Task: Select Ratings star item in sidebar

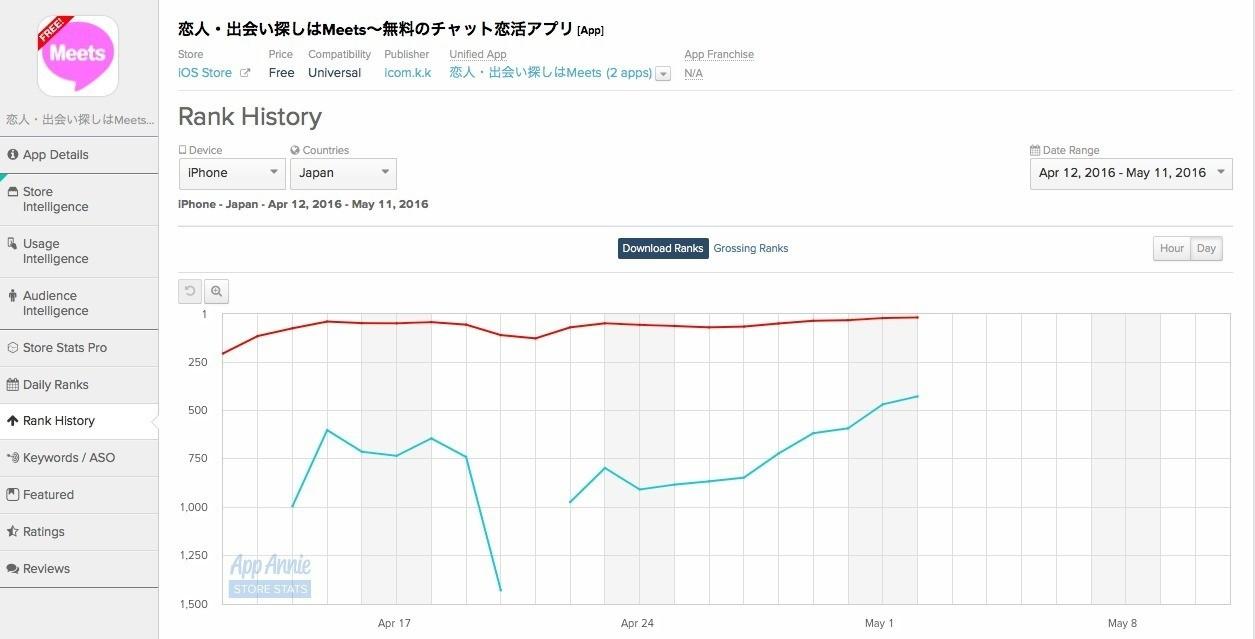Action: coord(79,532)
